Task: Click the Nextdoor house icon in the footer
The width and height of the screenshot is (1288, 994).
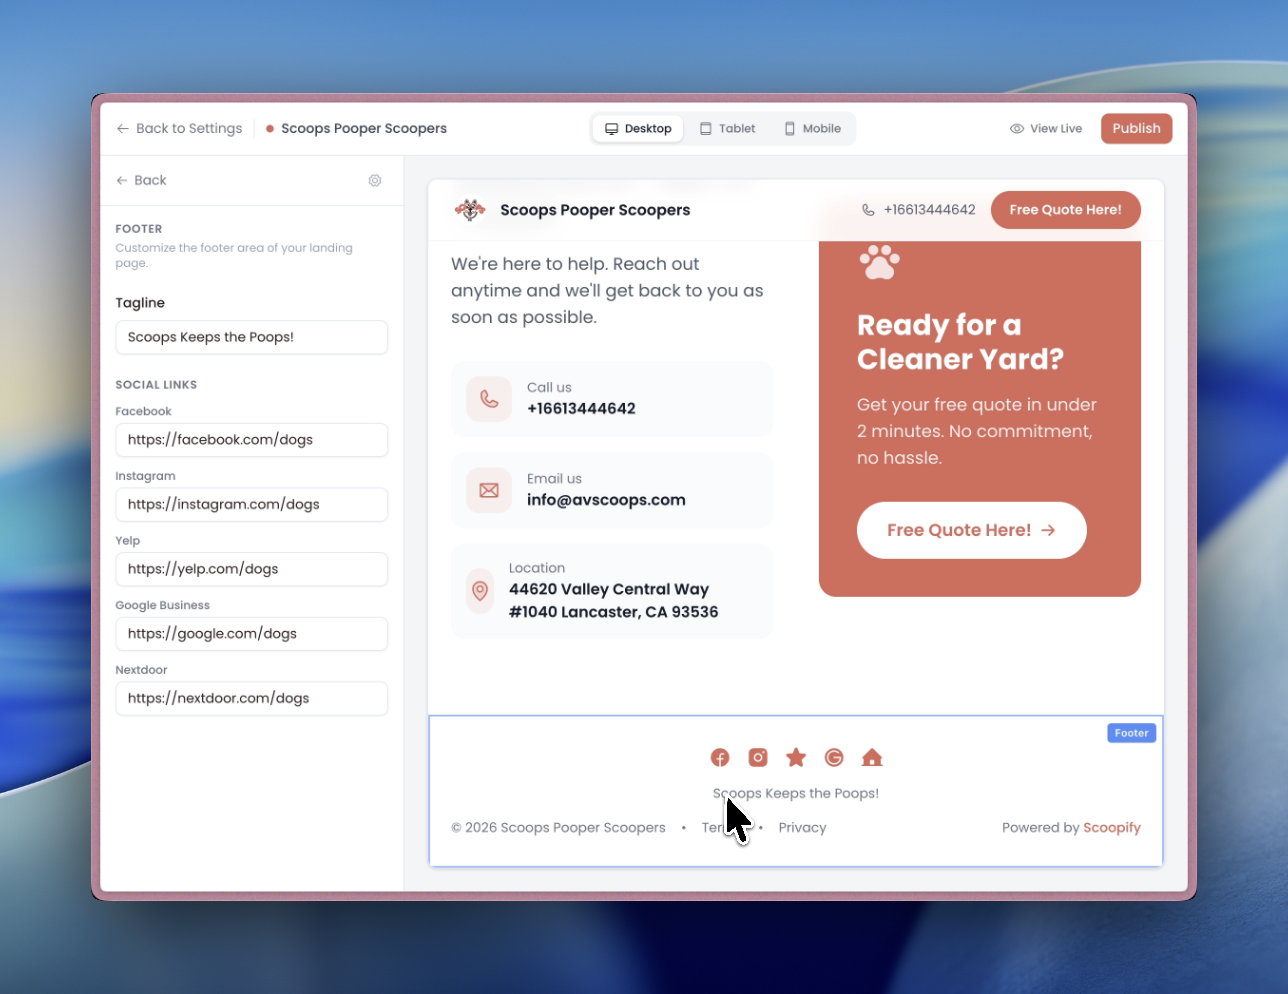Action: point(871,757)
